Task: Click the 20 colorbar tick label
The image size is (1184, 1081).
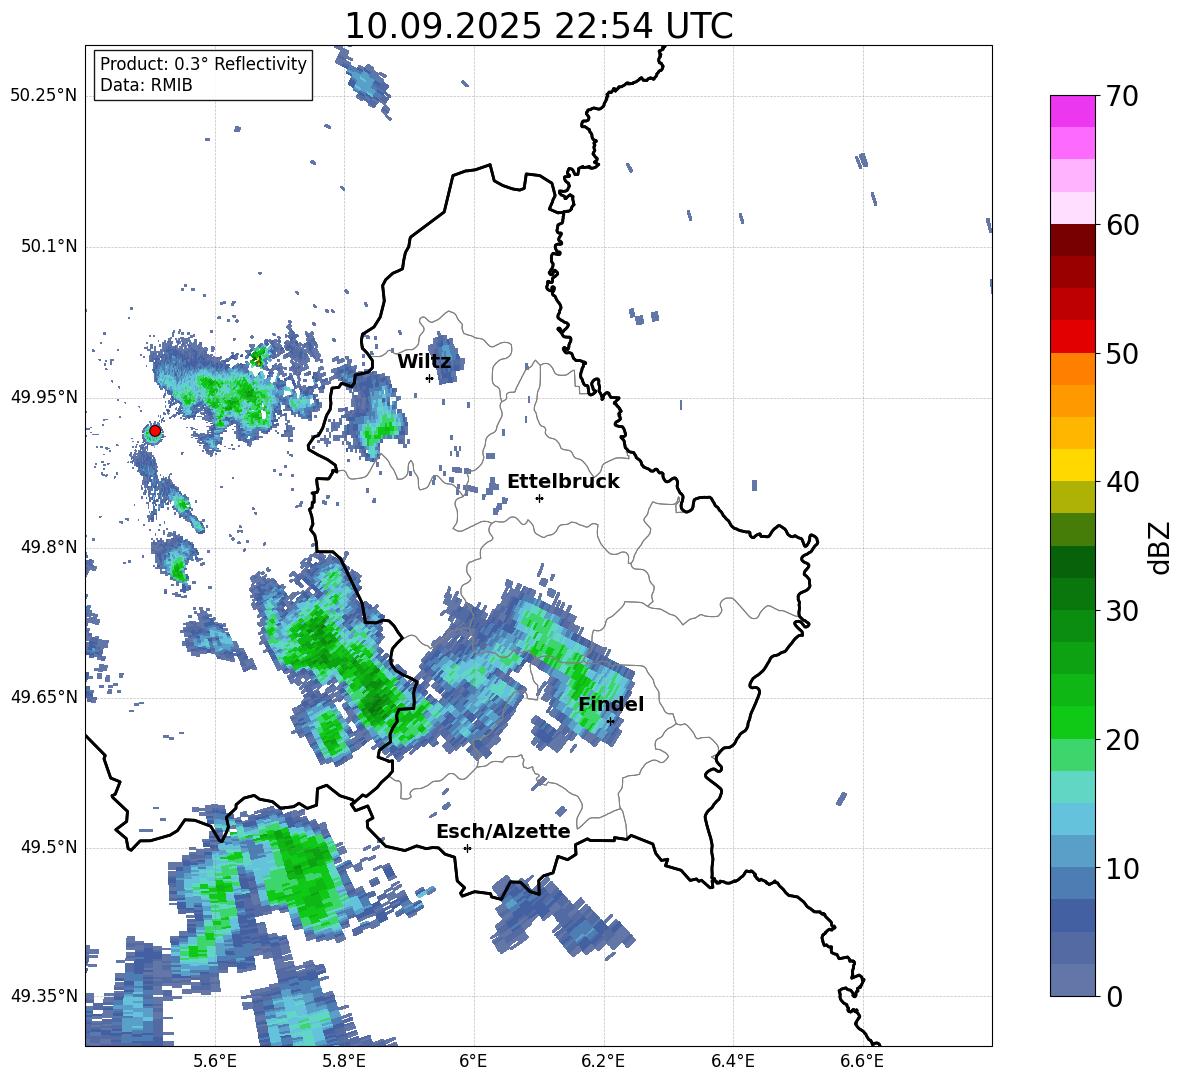Action: tap(1122, 740)
